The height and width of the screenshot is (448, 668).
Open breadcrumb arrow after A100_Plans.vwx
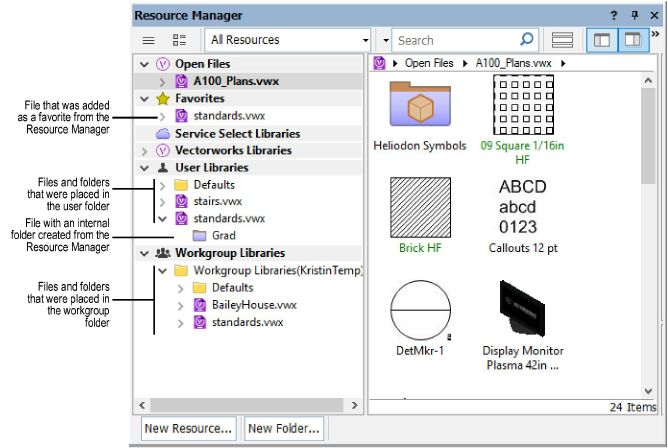tap(563, 63)
